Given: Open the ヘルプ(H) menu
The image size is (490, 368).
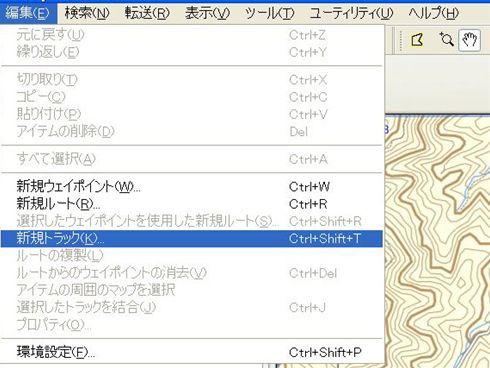Looking at the screenshot, I should click(433, 13).
